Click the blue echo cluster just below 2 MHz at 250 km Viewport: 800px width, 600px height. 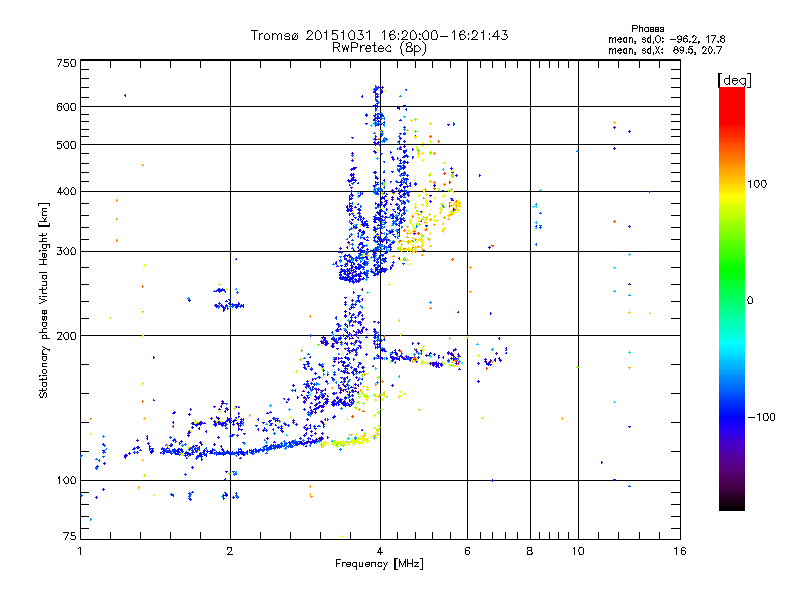pos(221,290)
